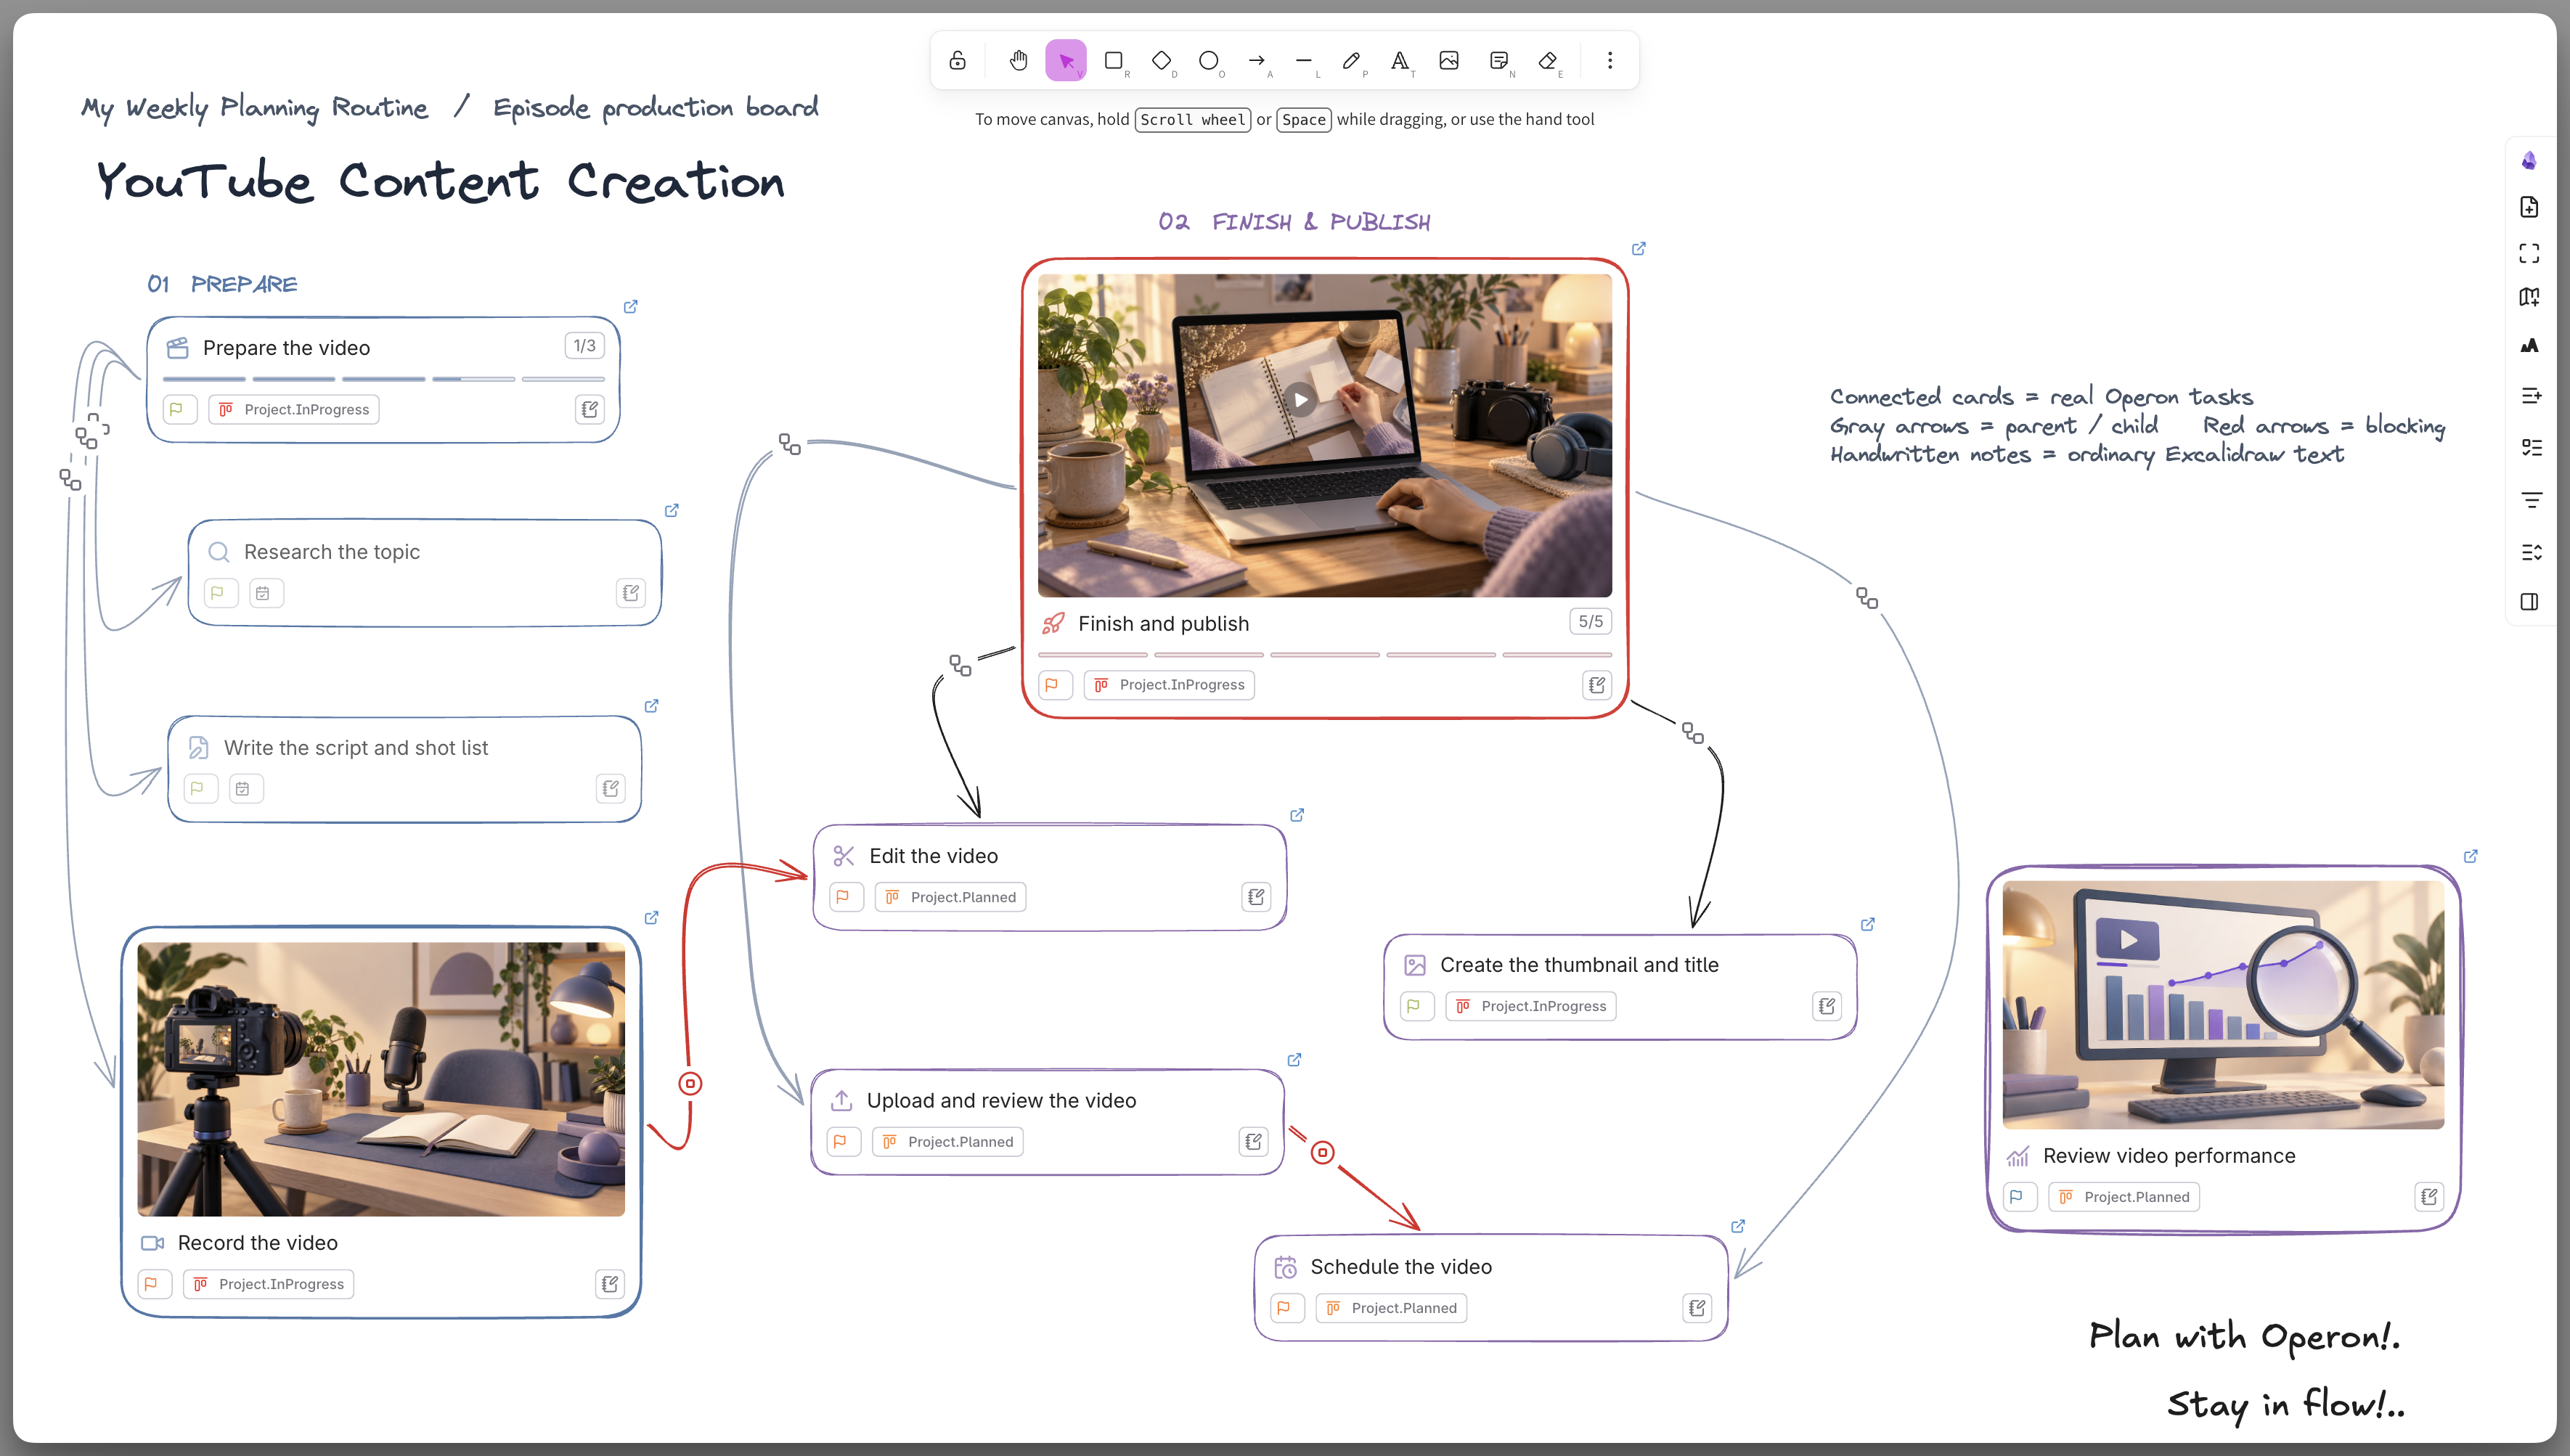
Task: Toggle fullscreen mode in right sidebar
Action: 2529,253
